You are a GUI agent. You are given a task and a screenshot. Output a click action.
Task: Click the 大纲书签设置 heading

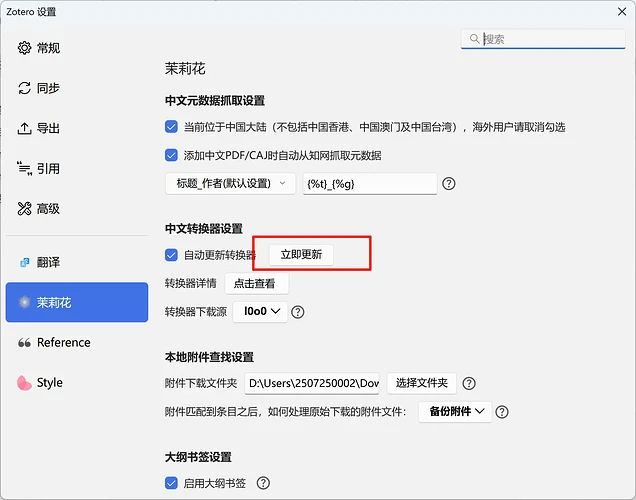[x=198, y=457]
